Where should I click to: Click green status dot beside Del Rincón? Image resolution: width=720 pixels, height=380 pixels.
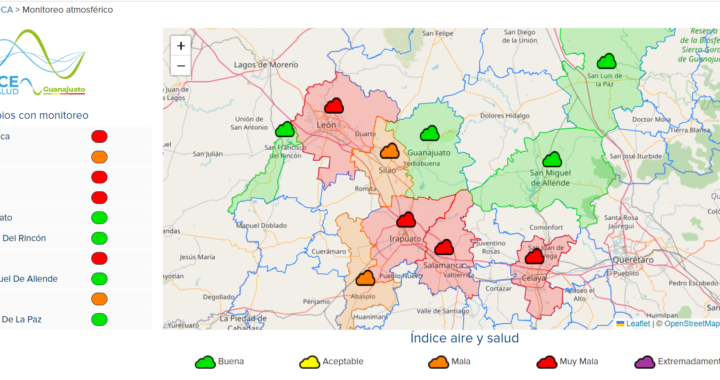click(99, 238)
